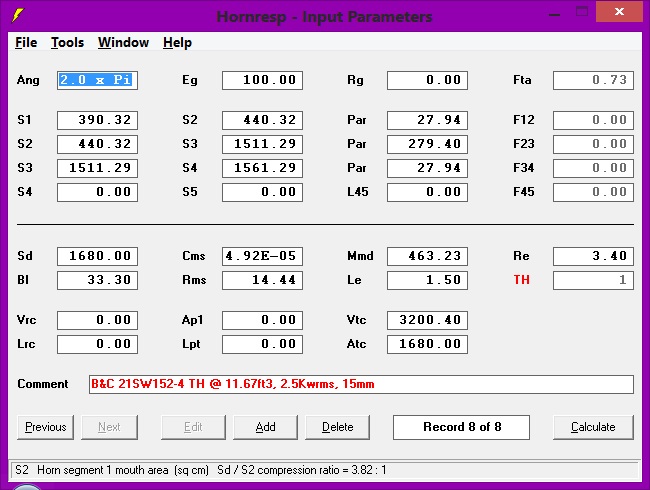Click the S5 input field

pos(262,192)
